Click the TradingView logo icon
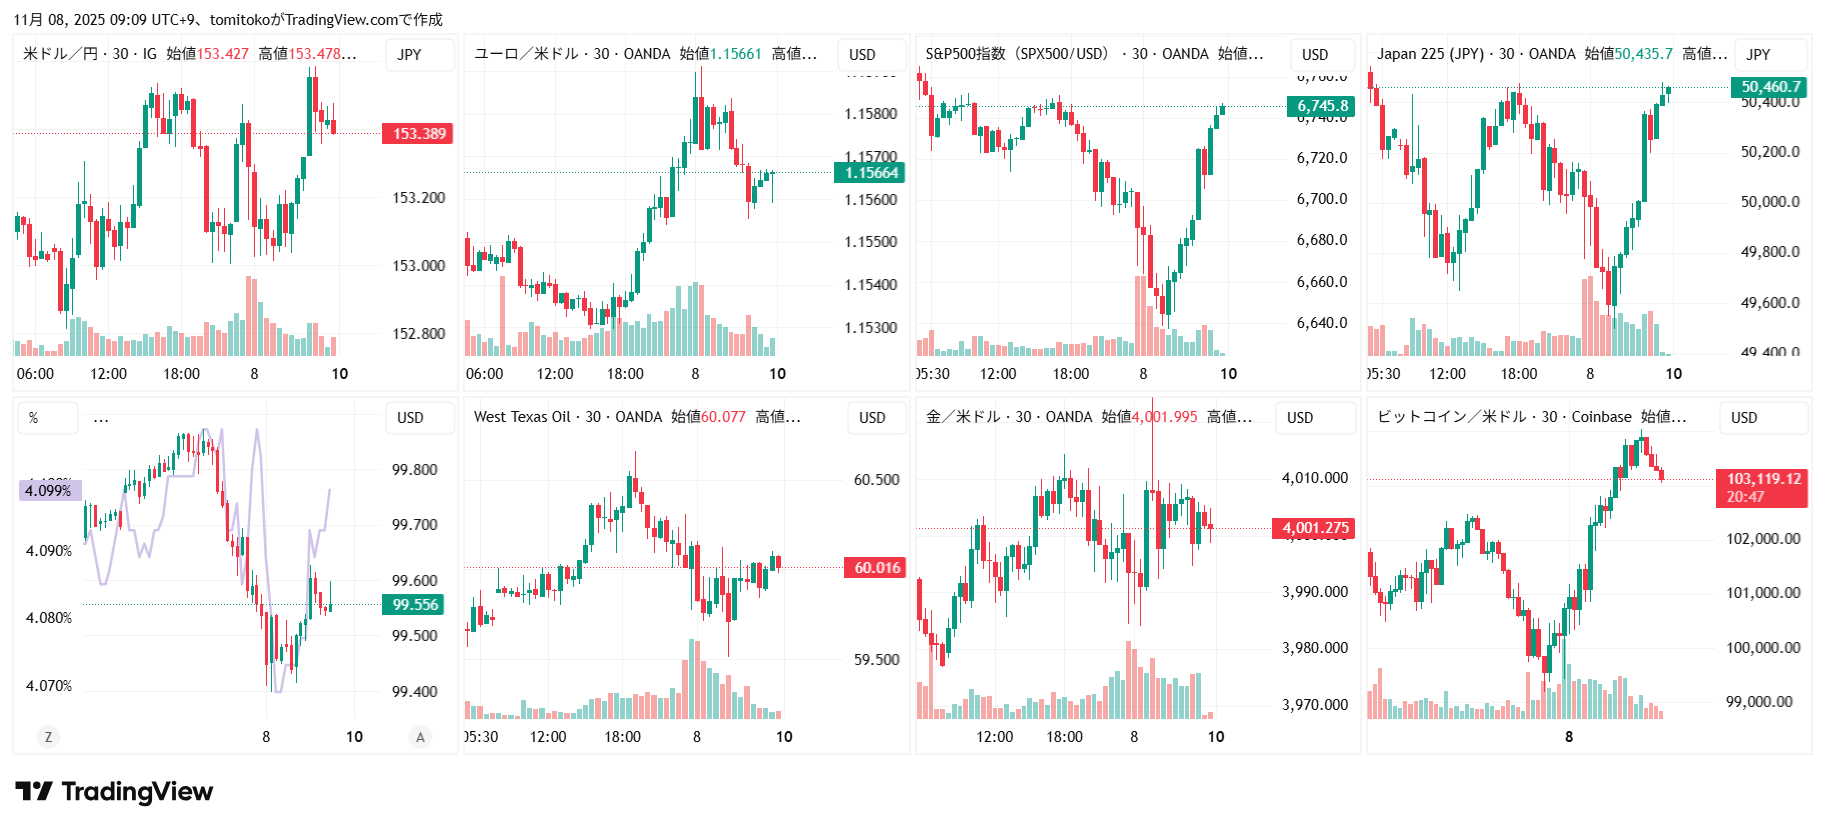The image size is (1825, 829). pos(34,792)
